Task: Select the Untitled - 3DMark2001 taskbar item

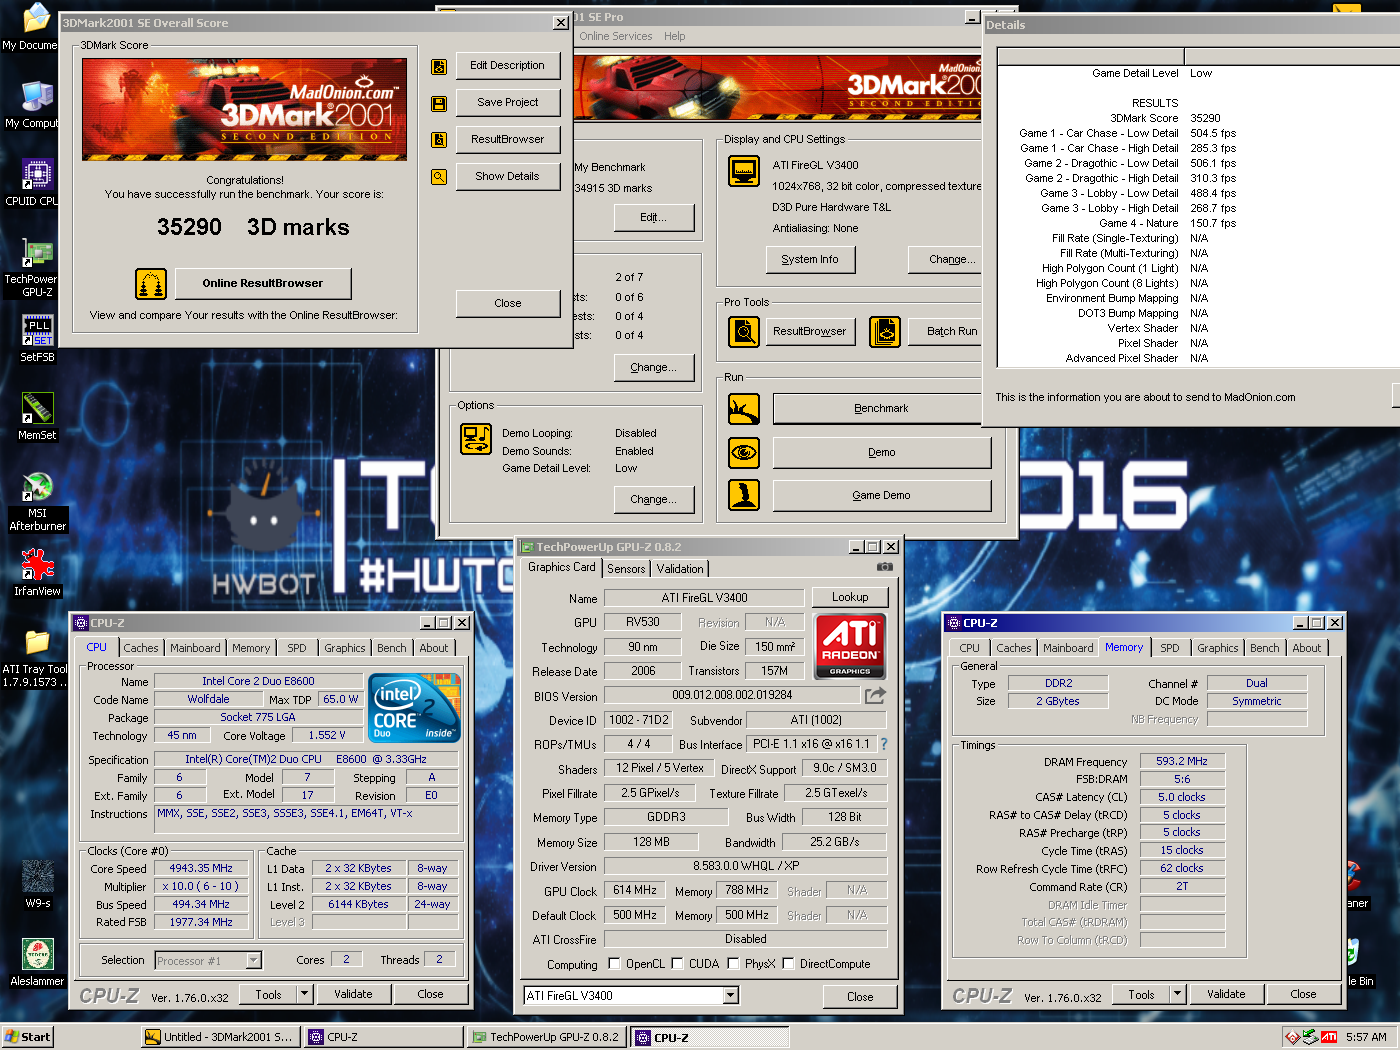Action: pyautogui.click(x=220, y=1037)
